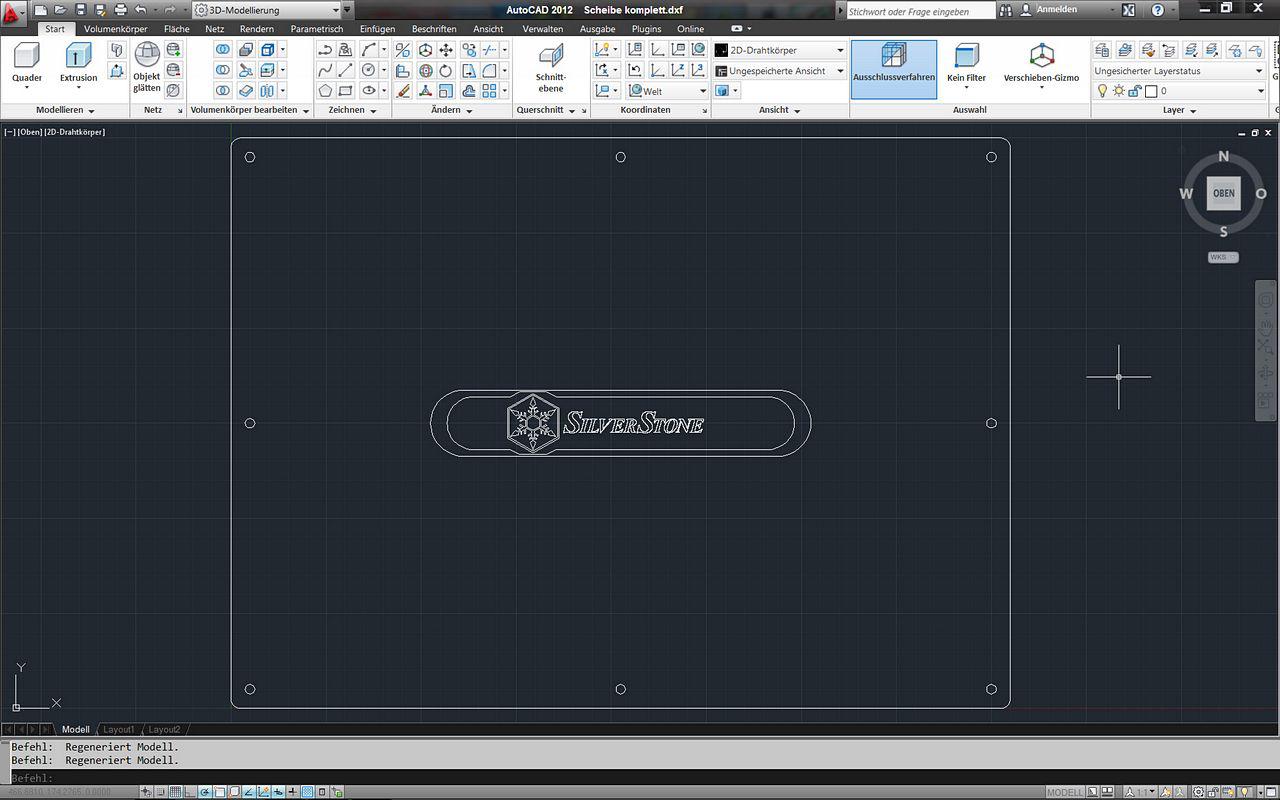The height and width of the screenshot is (800, 1280).
Task: Select the Extrusion tool
Action: coord(78,65)
